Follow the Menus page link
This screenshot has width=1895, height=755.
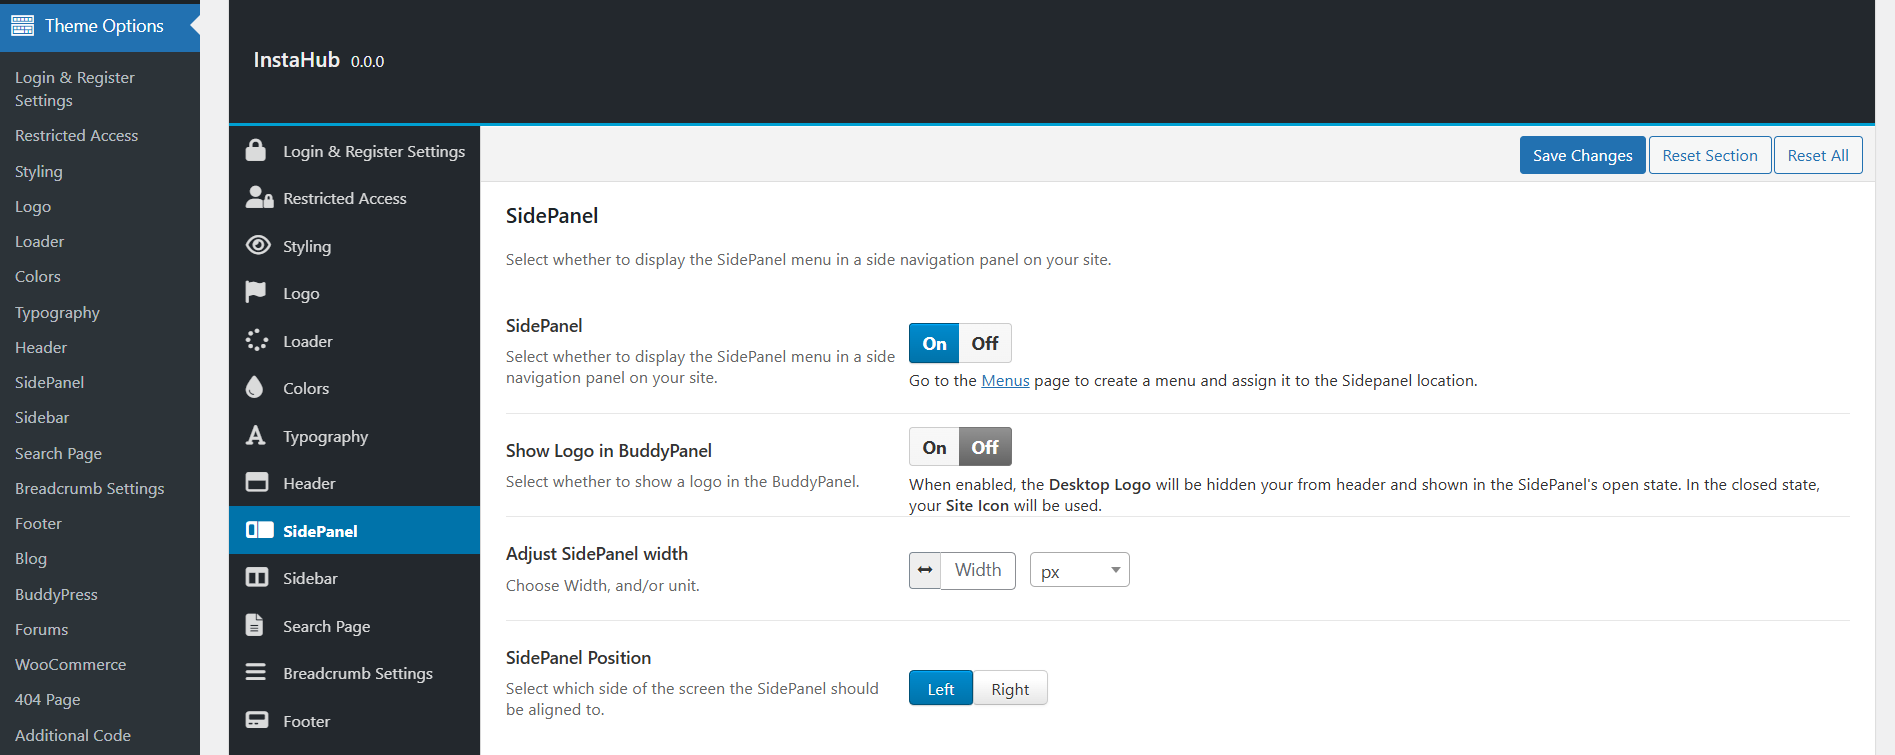(x=1005, y=380)
